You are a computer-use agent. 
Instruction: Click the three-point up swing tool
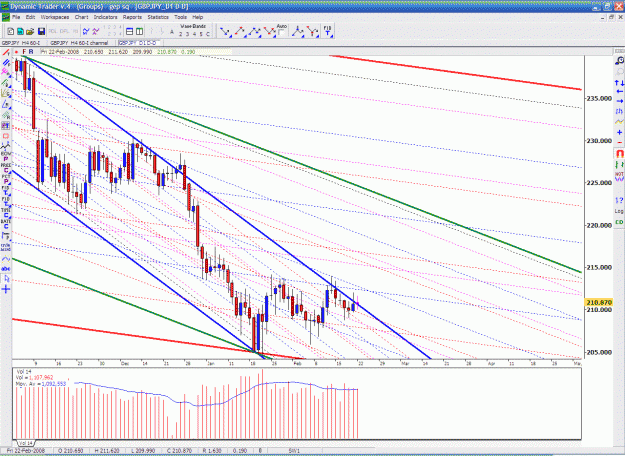(x=254, y=31)
